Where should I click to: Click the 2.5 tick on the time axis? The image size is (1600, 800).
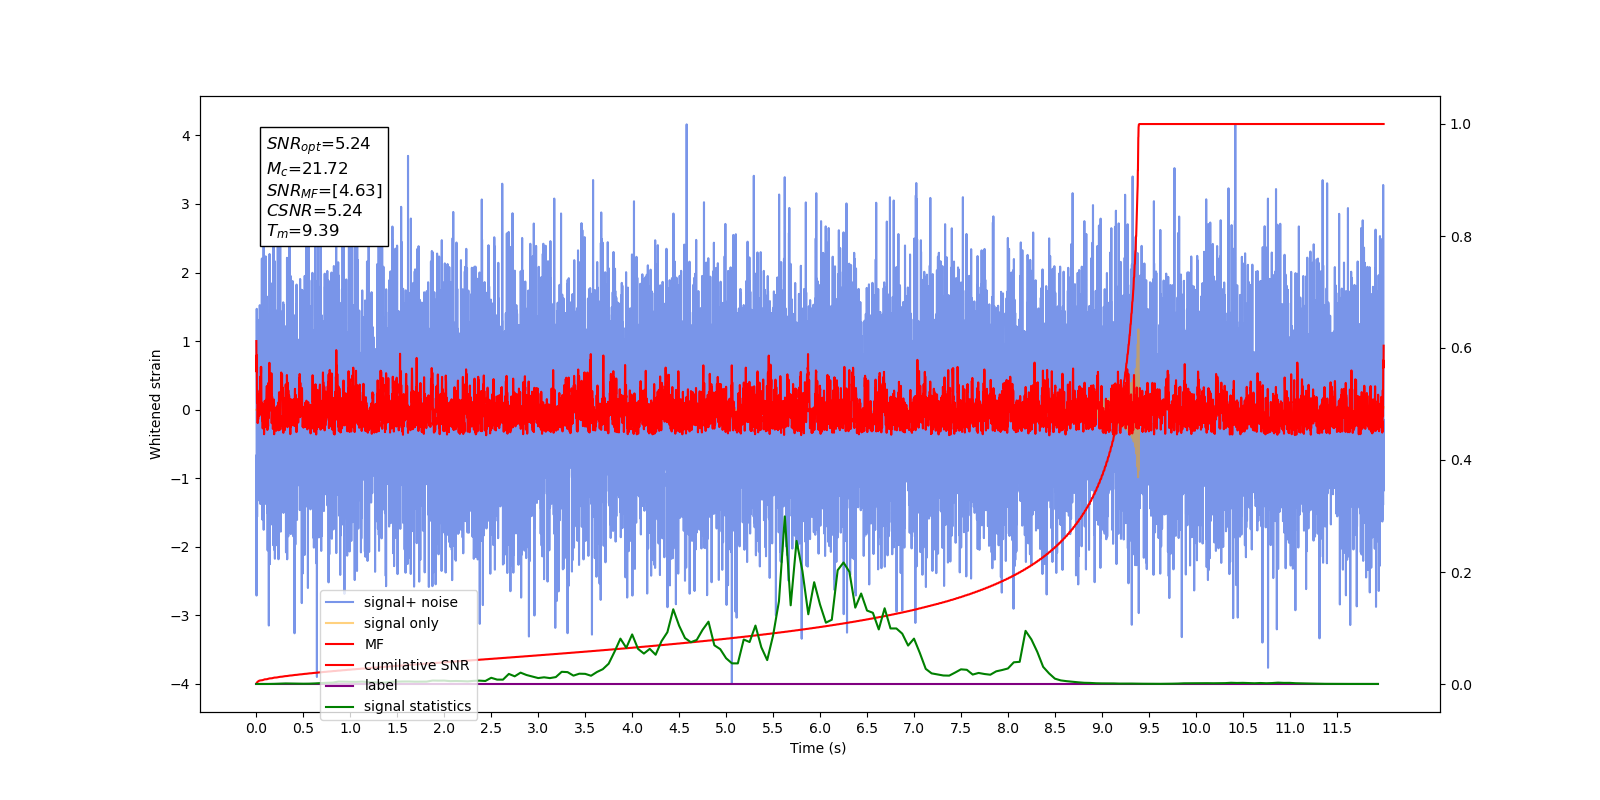click(491, 728)
